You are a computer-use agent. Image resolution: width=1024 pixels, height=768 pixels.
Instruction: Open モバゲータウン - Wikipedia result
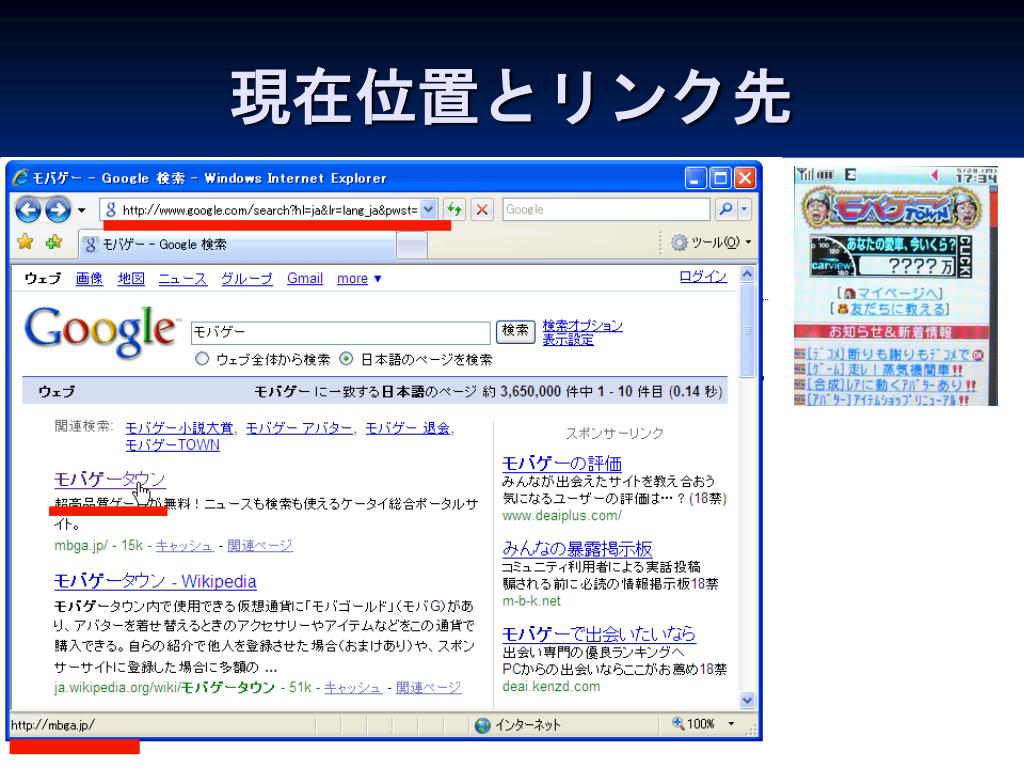point(155,581)
